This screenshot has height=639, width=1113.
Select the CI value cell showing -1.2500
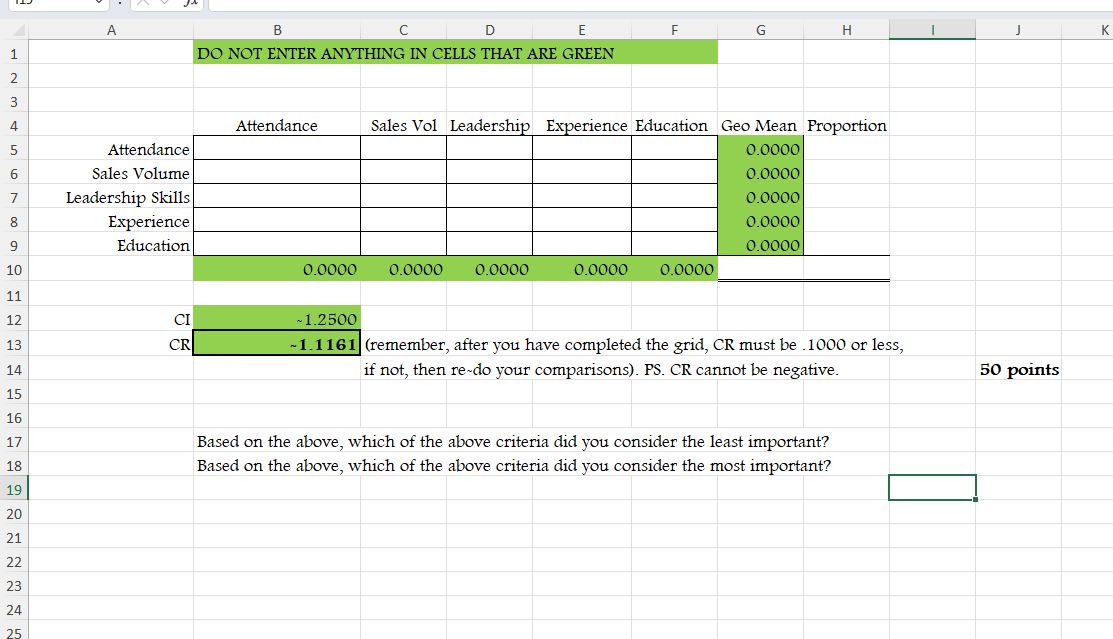pos(277,319)
